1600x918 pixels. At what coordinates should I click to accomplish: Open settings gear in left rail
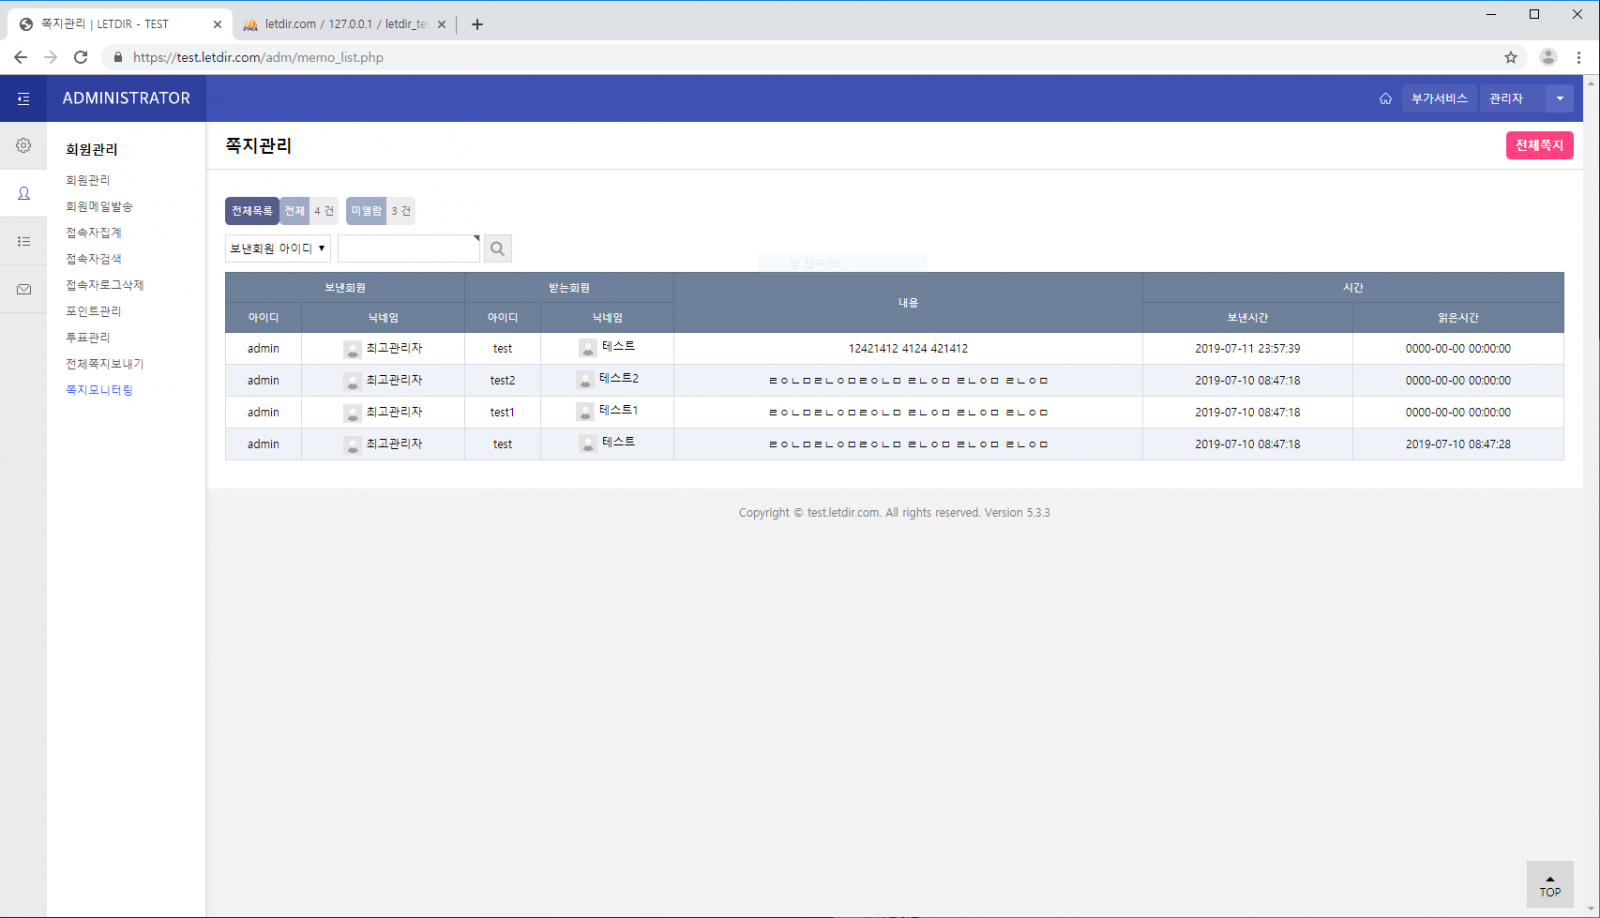coord(23,146)
